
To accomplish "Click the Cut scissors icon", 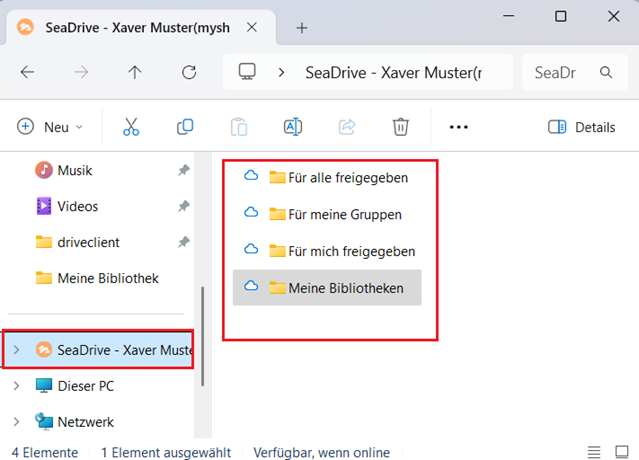I will coord(131,127).
